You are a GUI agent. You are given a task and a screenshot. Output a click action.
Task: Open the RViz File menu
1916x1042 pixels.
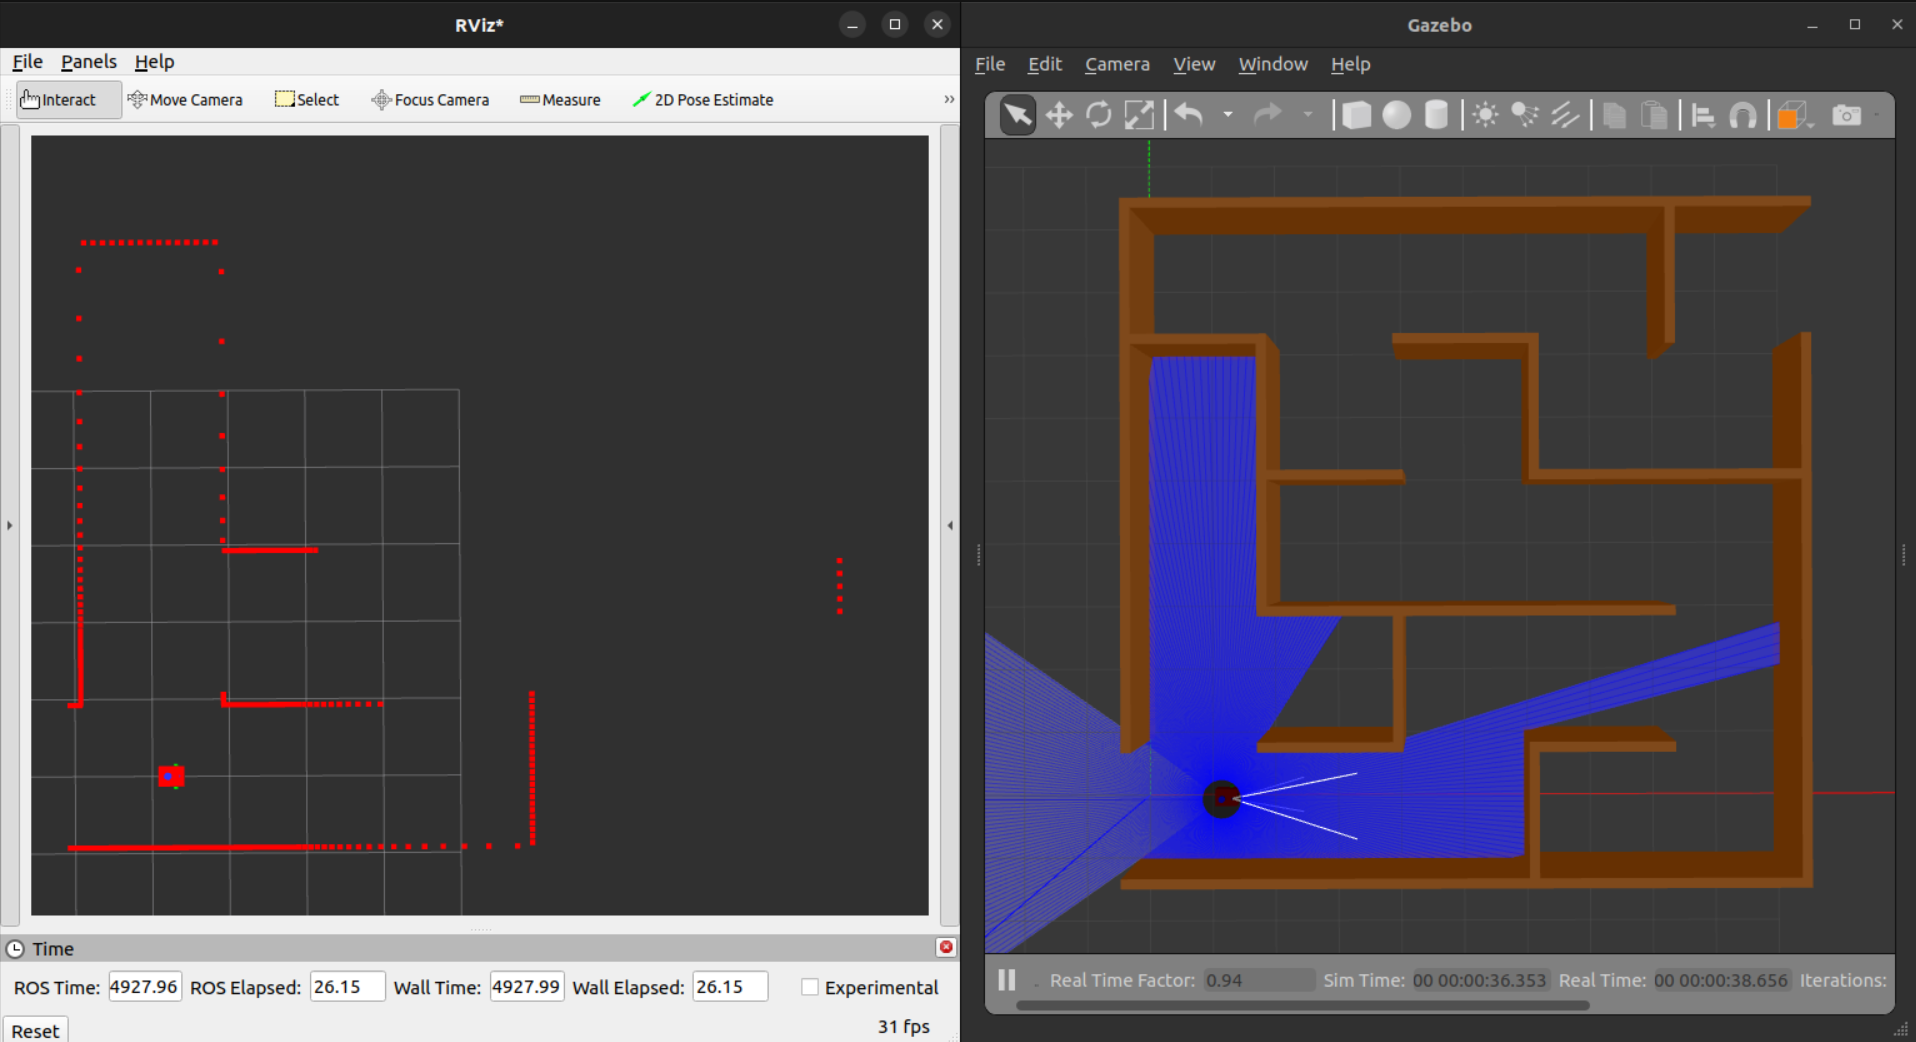pyautogui.click(x=27, y=62)
